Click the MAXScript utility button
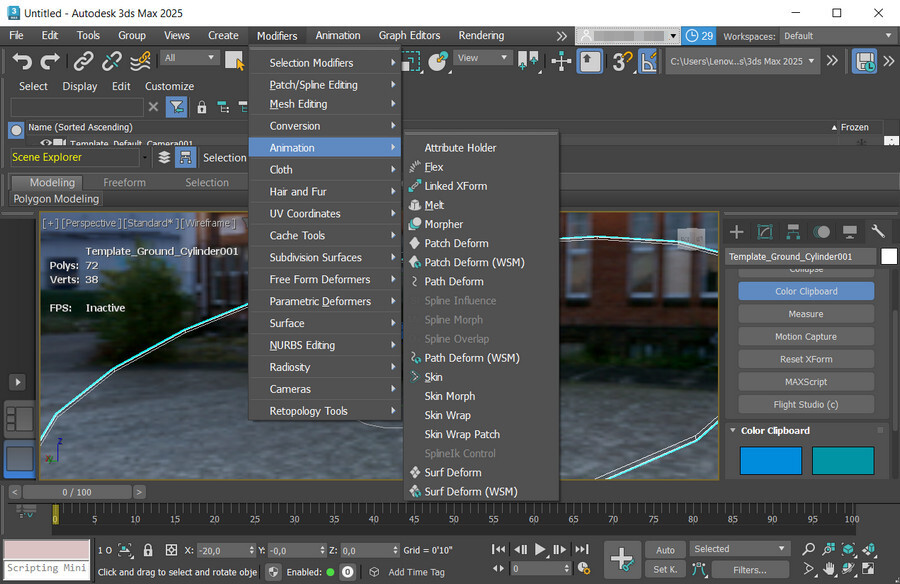The image size is (900, 584). click(806, 382)
